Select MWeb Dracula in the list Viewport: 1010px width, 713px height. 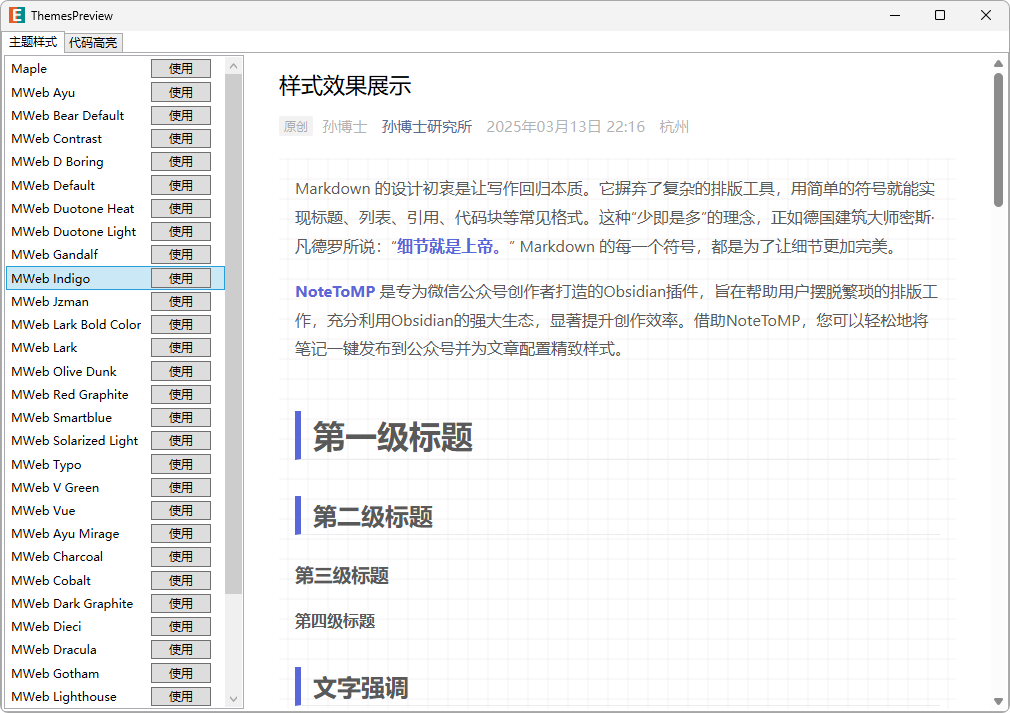54,650
